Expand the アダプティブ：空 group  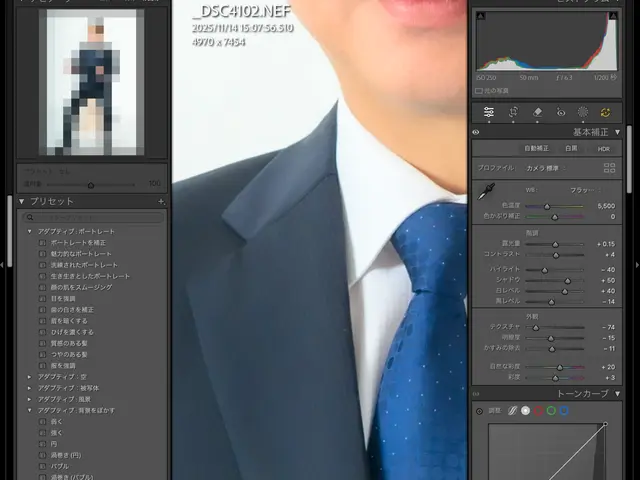[x=29, y=377]
